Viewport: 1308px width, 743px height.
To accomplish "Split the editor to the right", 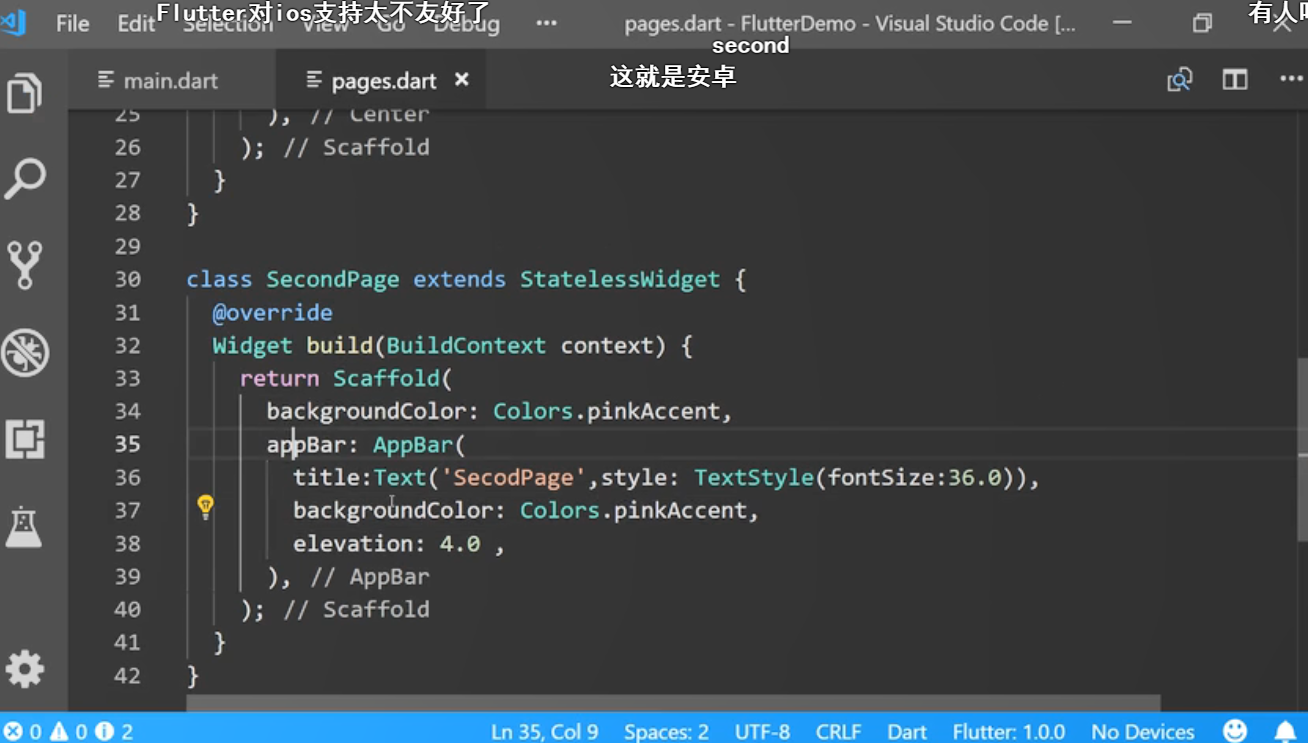I will (x=1235, y=80).
